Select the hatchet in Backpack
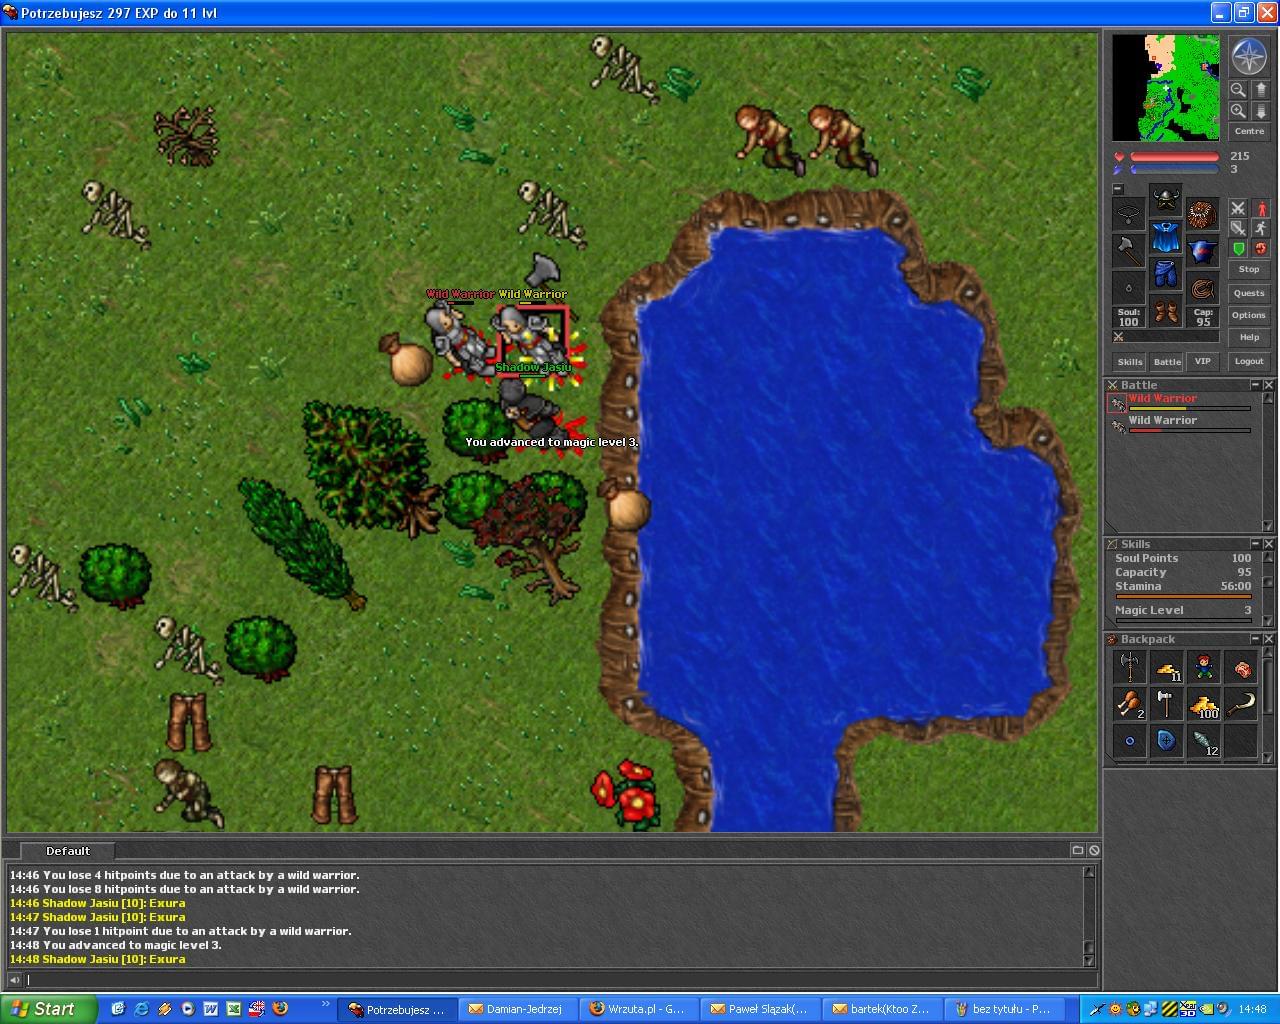1280x1024 pixels. [x=1166, y=704]
